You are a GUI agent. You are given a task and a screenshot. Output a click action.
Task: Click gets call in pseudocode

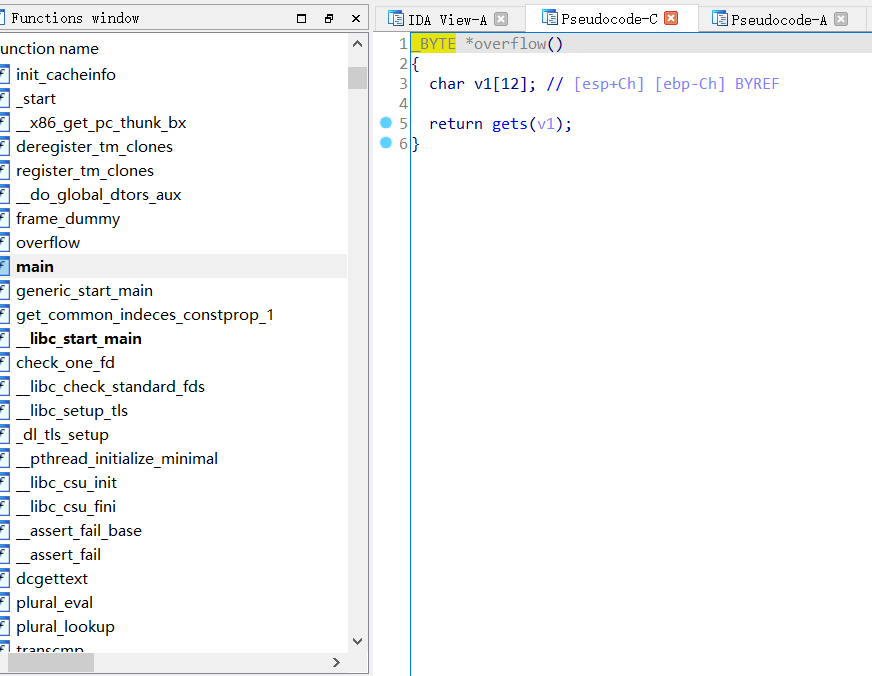[x=510, y=124]
